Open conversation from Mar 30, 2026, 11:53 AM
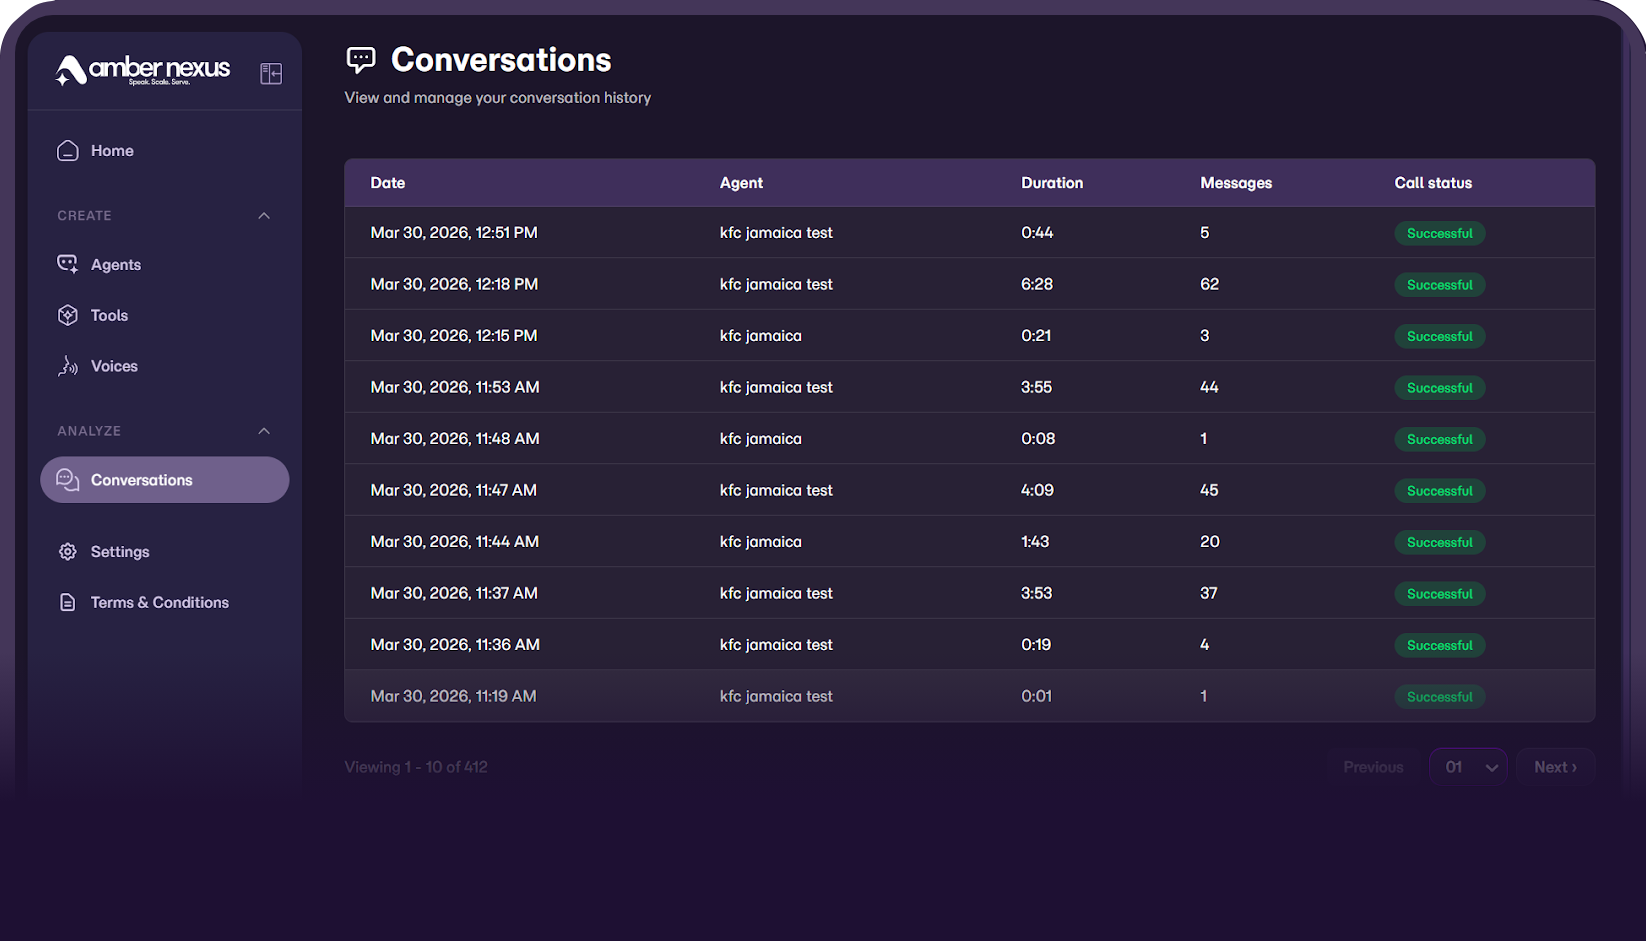The image size is (1646, 941). 970,387
